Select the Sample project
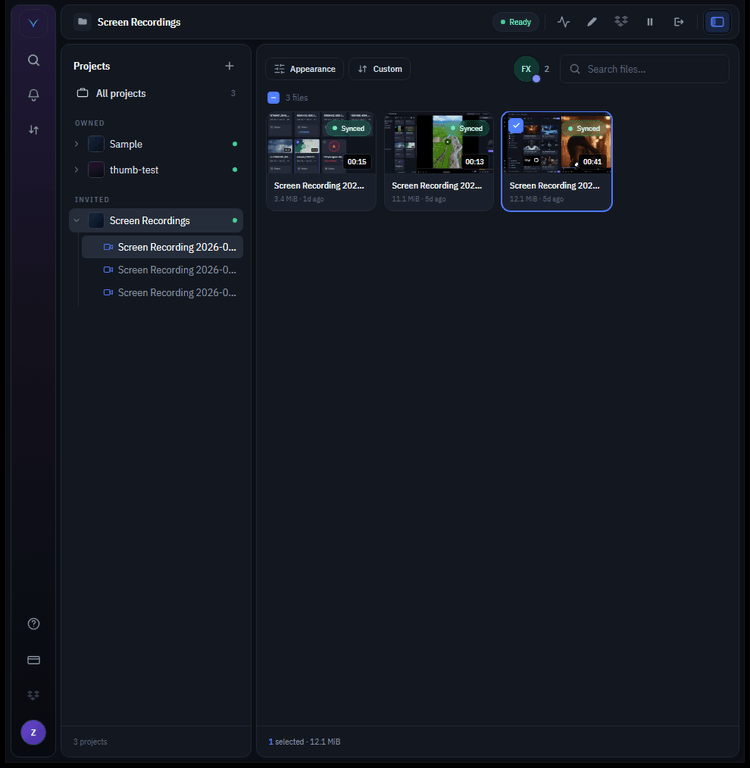The width and height of the screenshot is (750, 768). point(156,144)
